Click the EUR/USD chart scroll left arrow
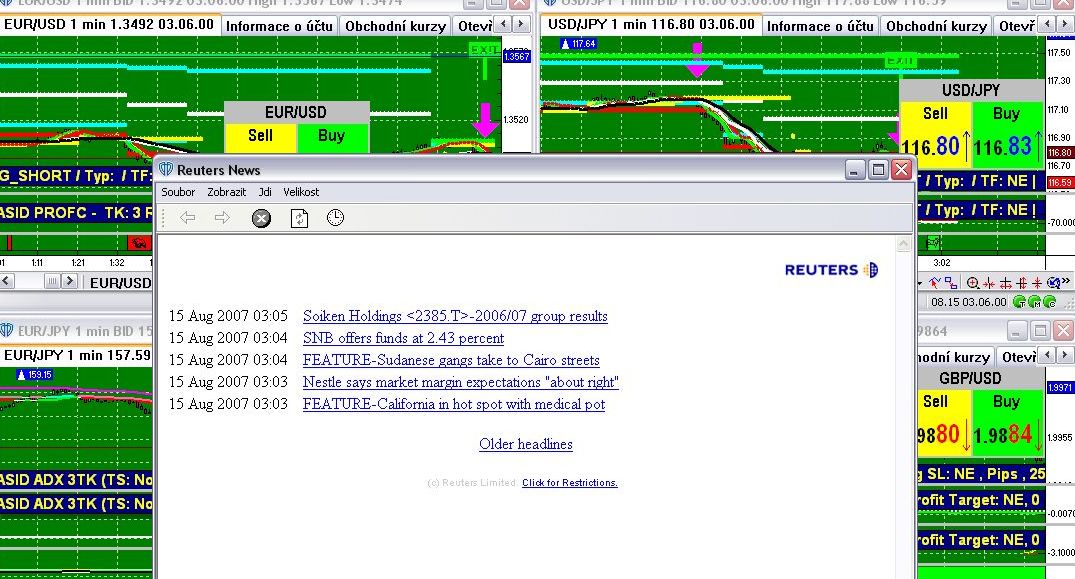Screen dimensions: 1075x579 coord(6,281)
